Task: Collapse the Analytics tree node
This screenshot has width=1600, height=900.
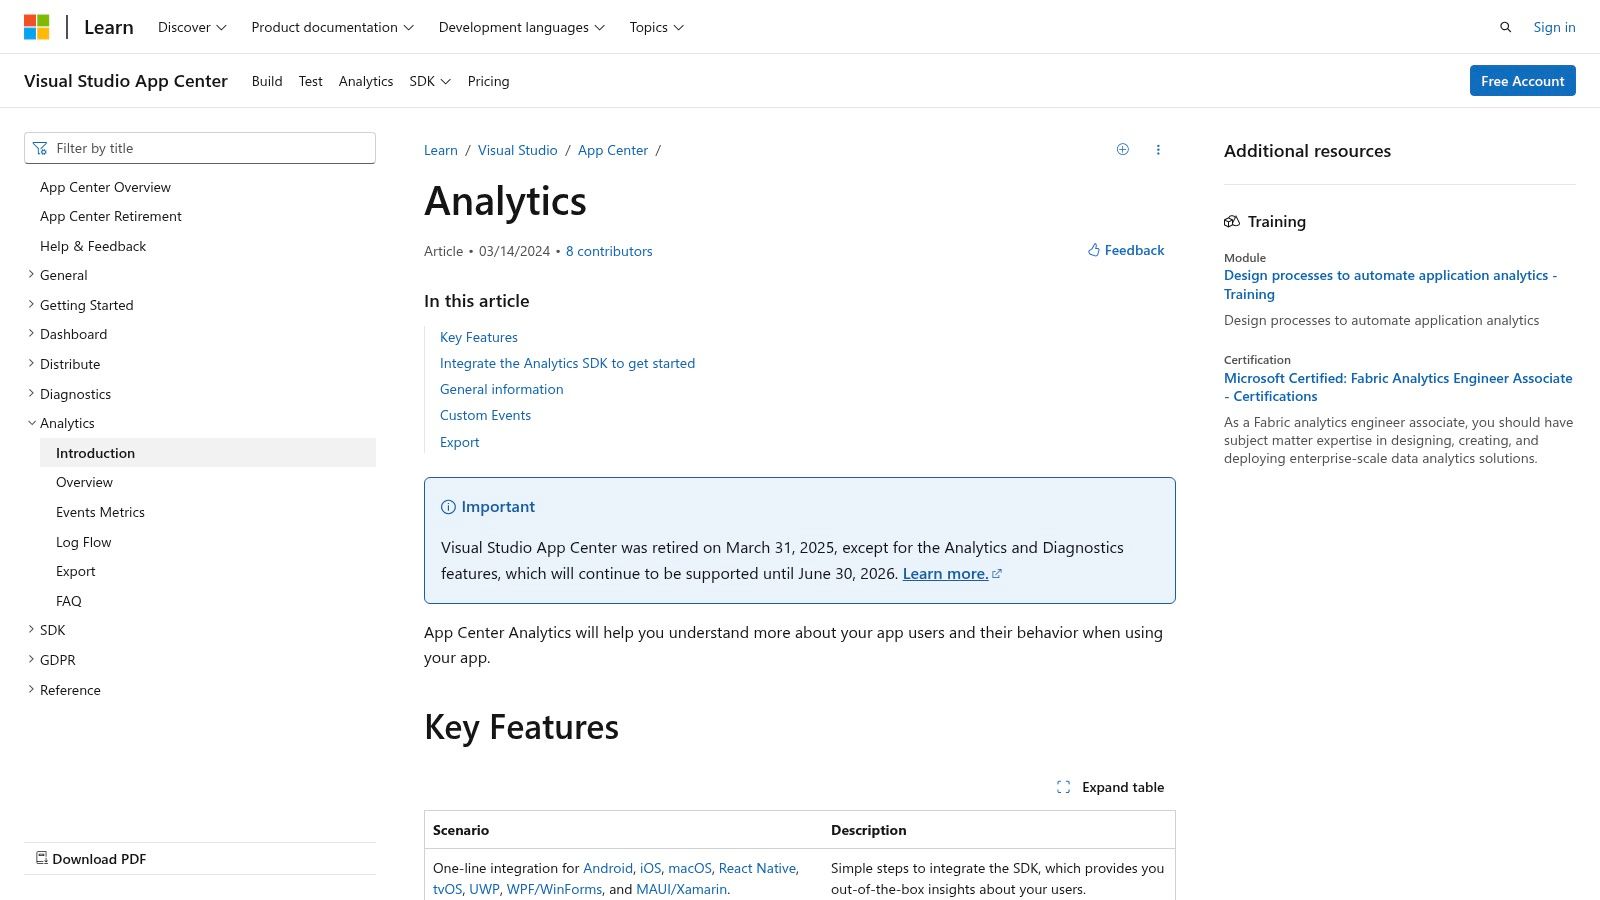Action: [31, 423]
